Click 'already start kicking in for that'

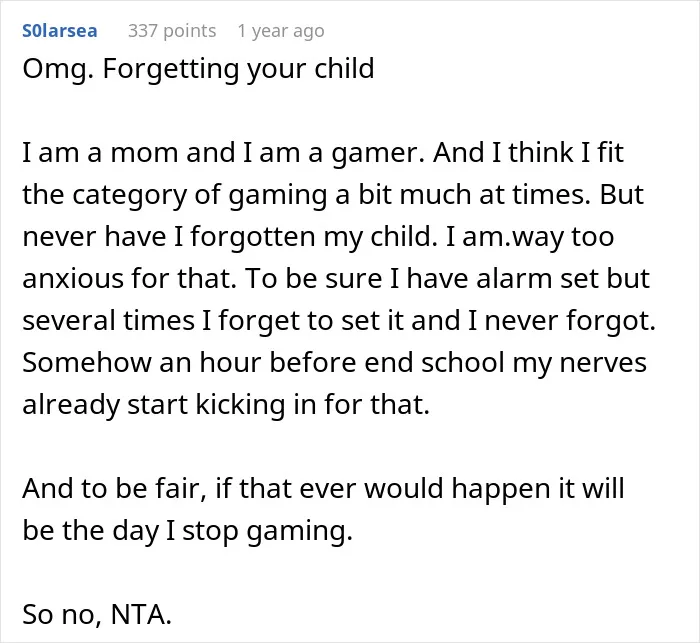226,405
